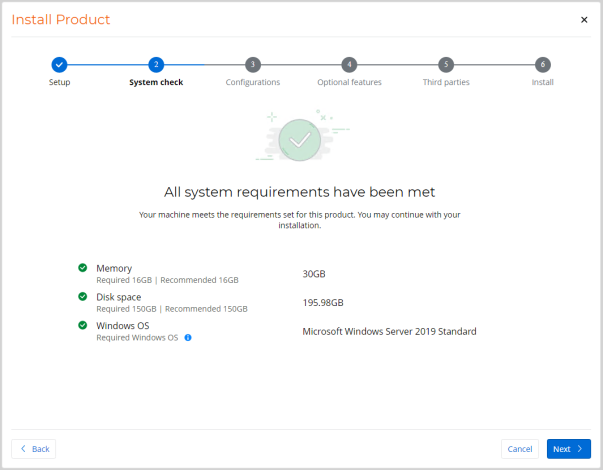Select step 2 System check circle
603x470 pixels.
(x=156, y=64)
